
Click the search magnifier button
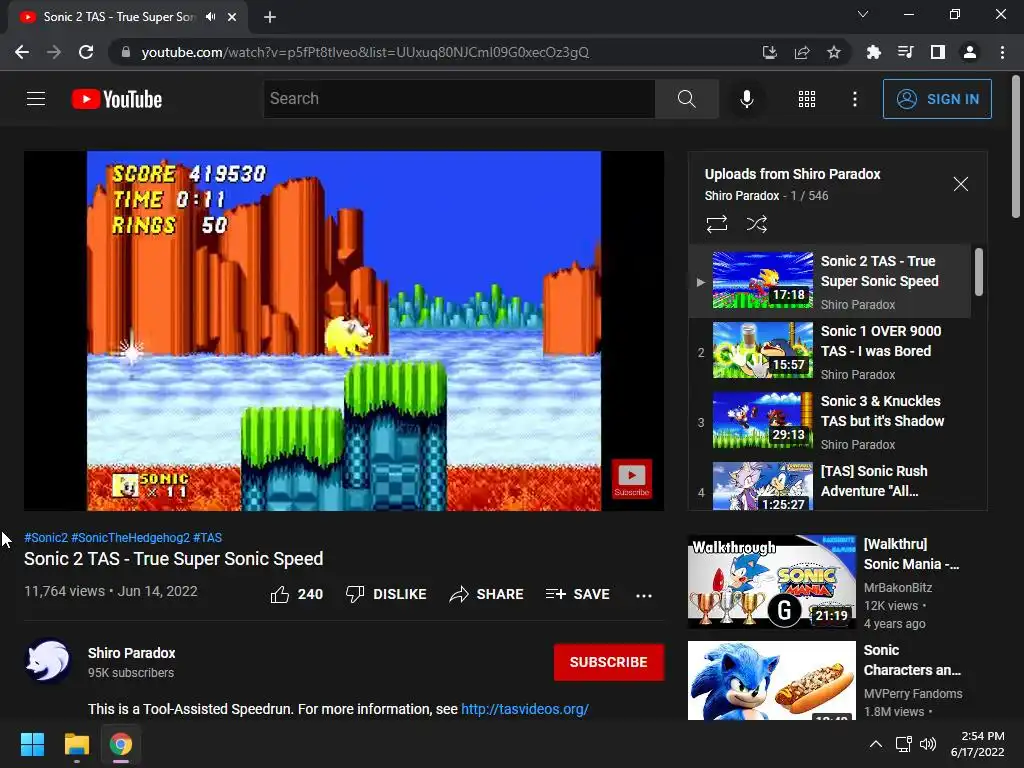[x=686, y=99]
